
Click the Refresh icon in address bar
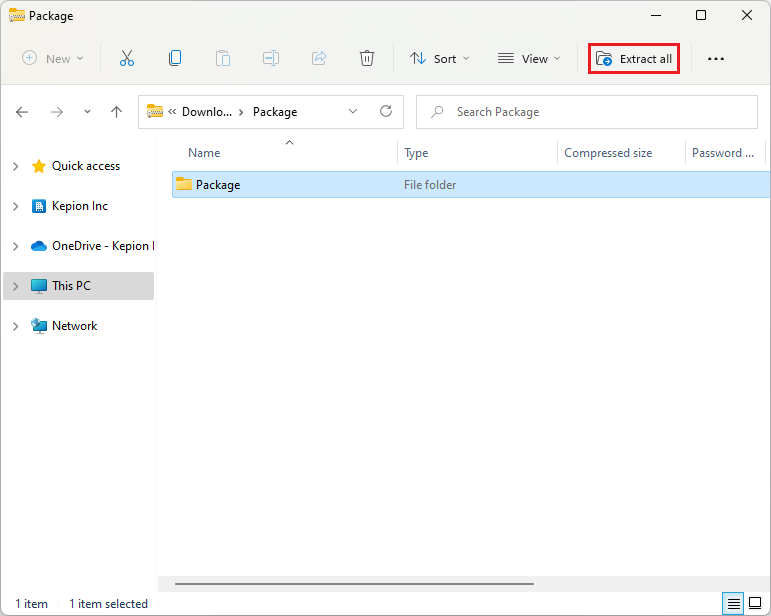tap(386, 112)
